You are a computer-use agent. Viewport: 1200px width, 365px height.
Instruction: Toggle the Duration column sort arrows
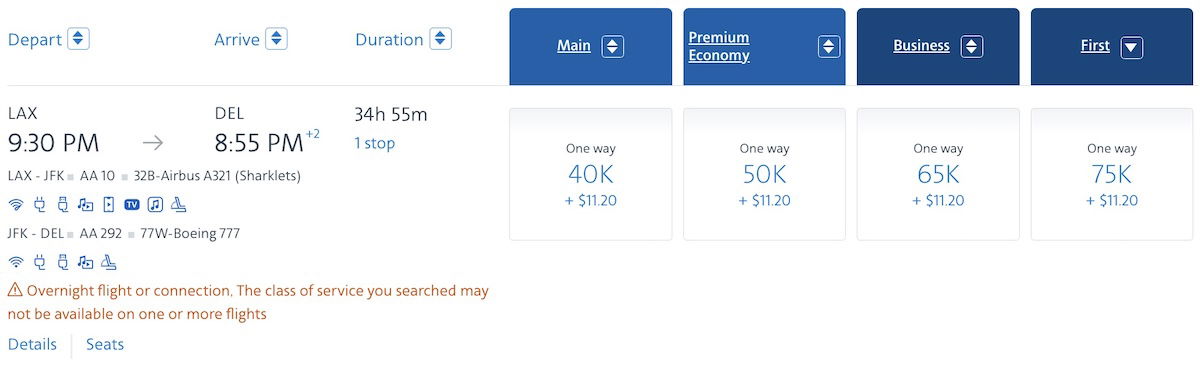440,39
